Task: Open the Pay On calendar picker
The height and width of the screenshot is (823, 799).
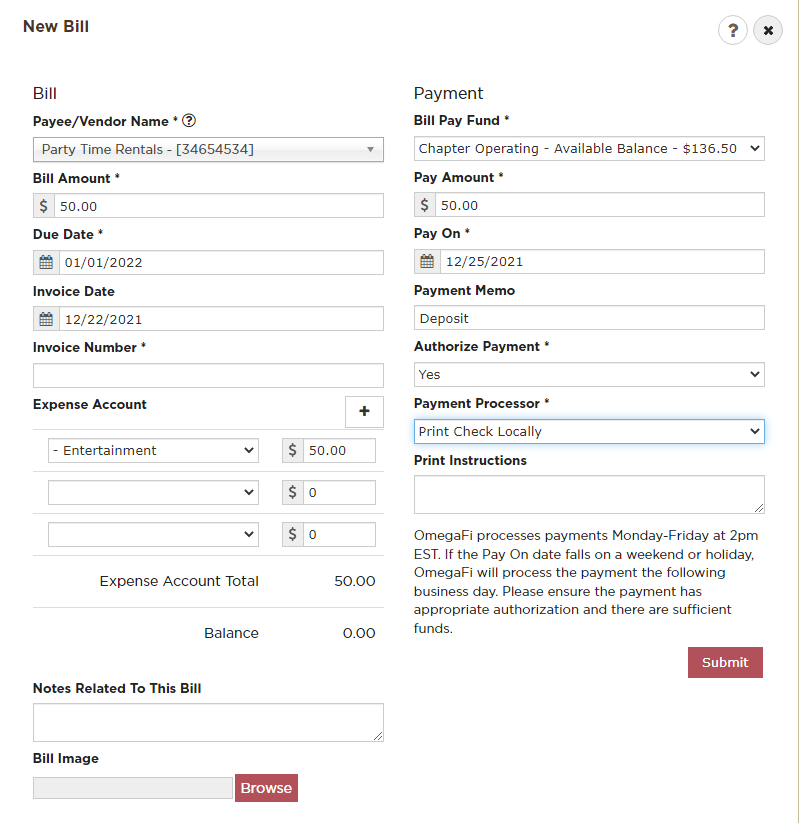Action: pos(427,262)
